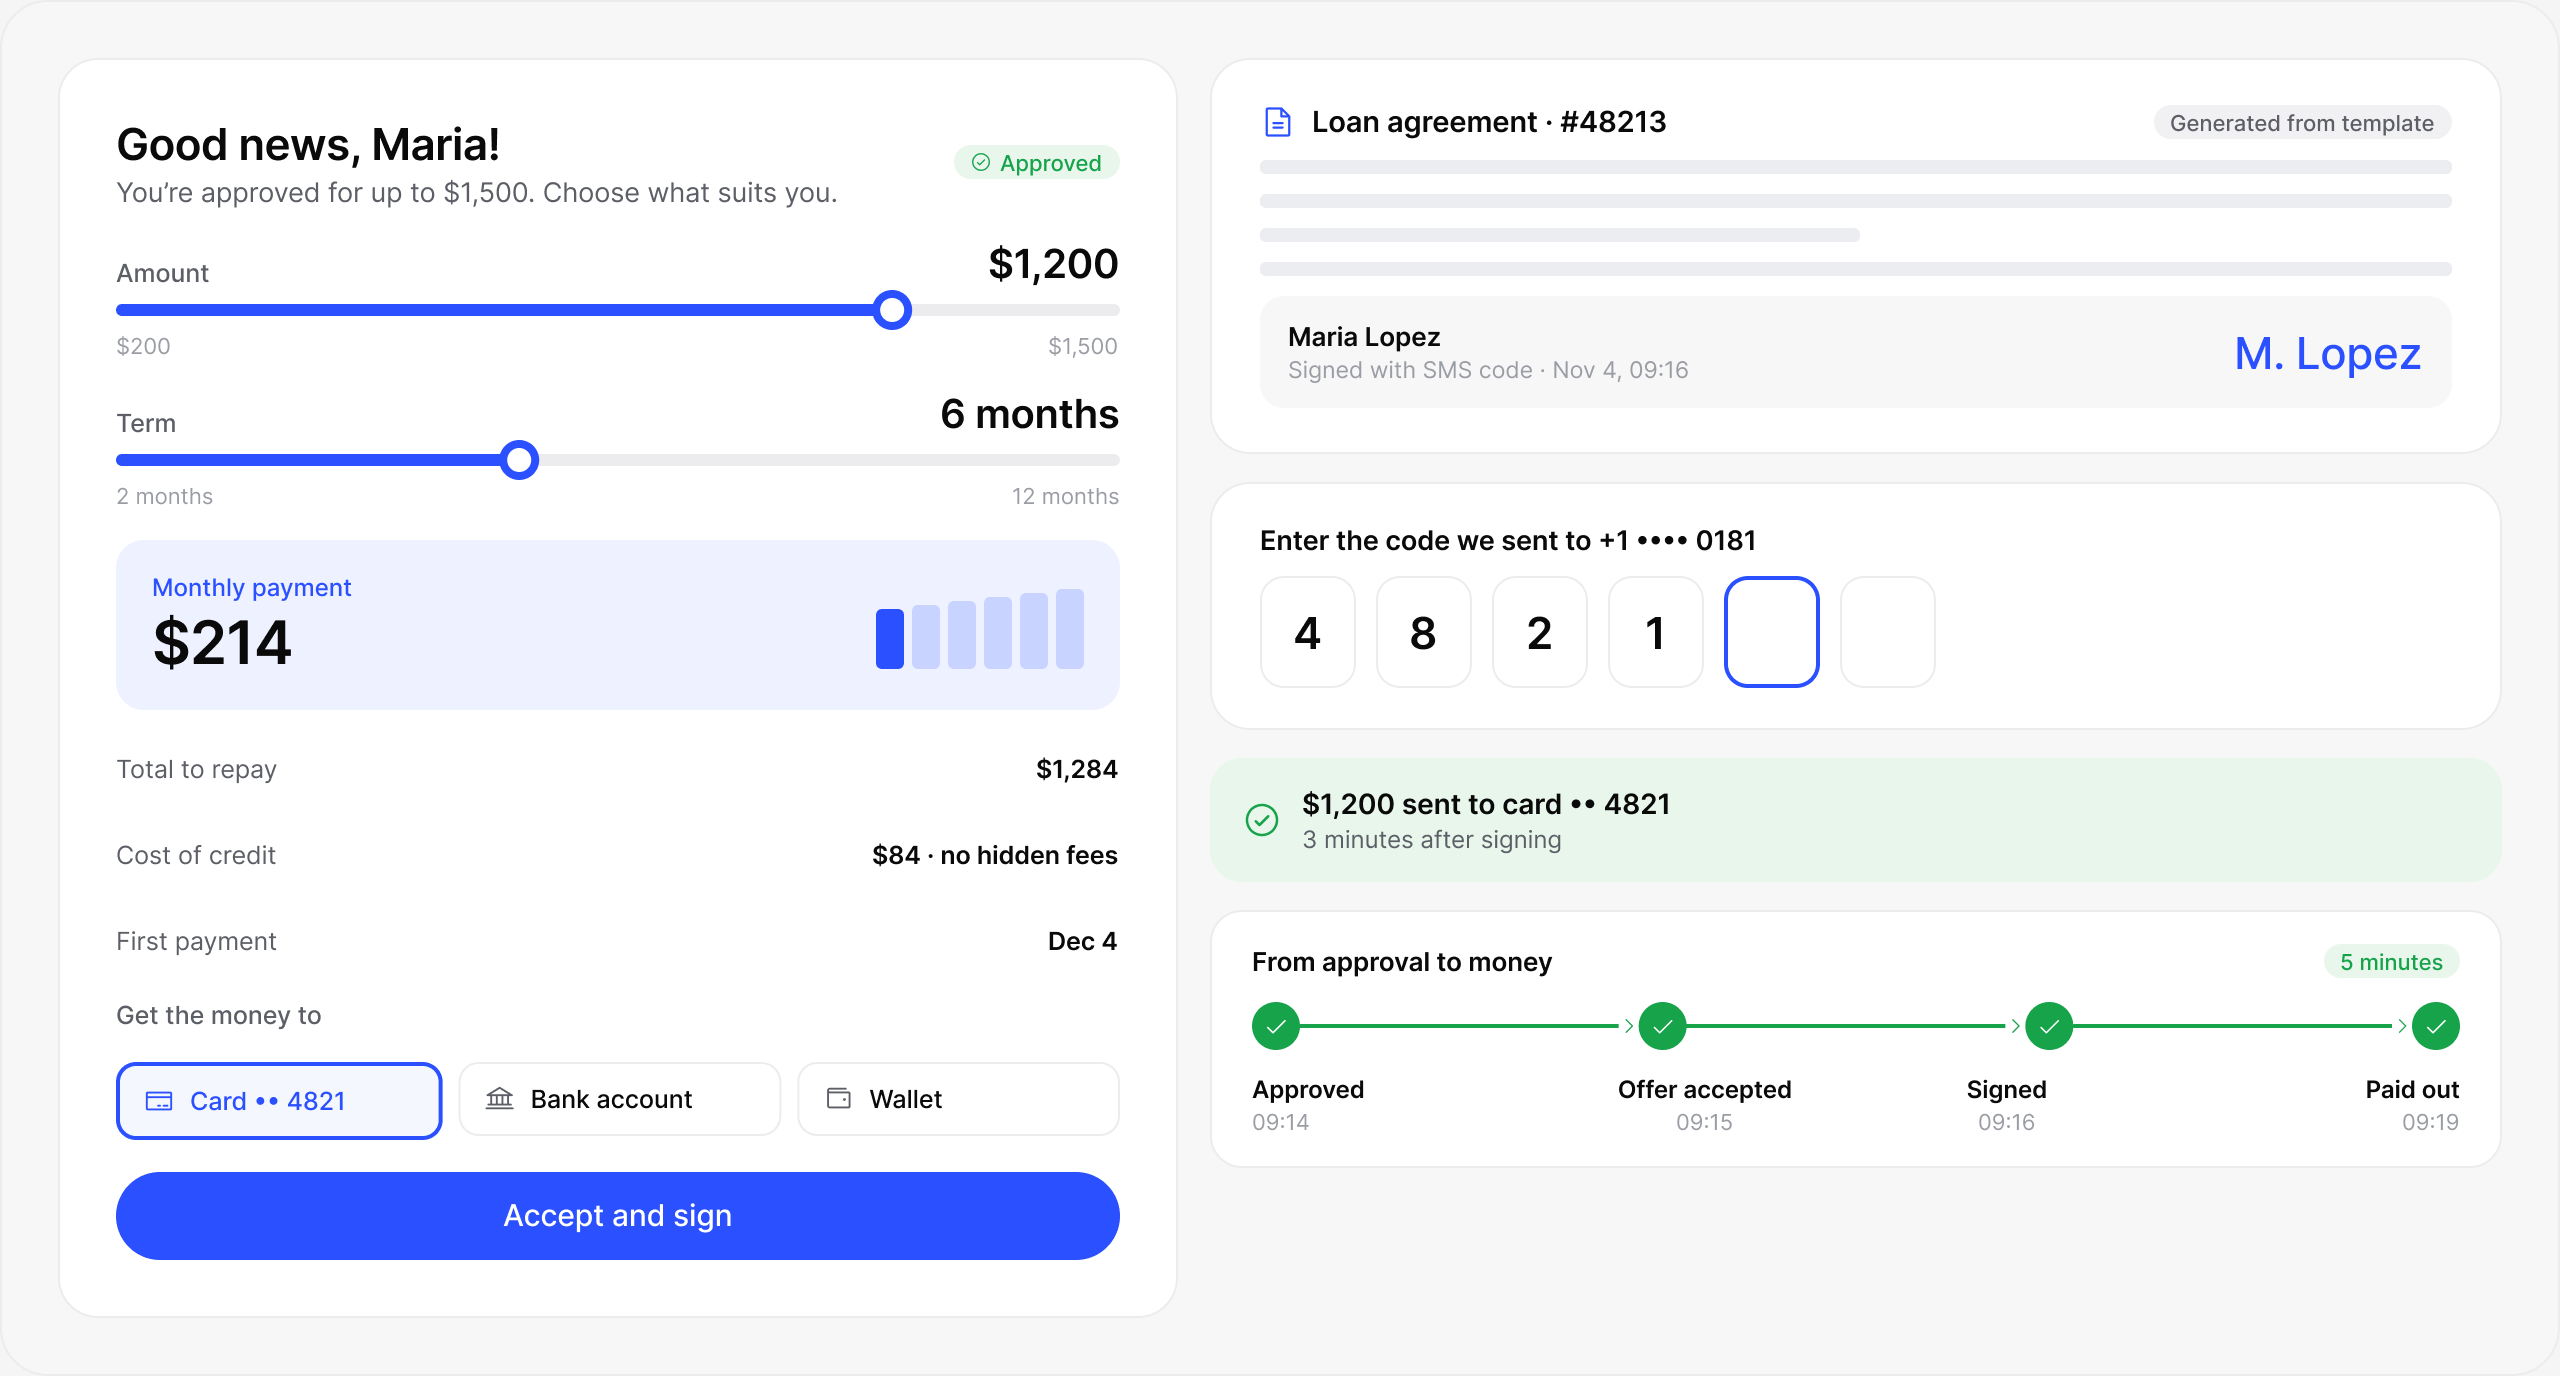This screenshot has width=2560, height=1376.
Task: Click the $214 monthly payment figure
Action: (222, 642)
